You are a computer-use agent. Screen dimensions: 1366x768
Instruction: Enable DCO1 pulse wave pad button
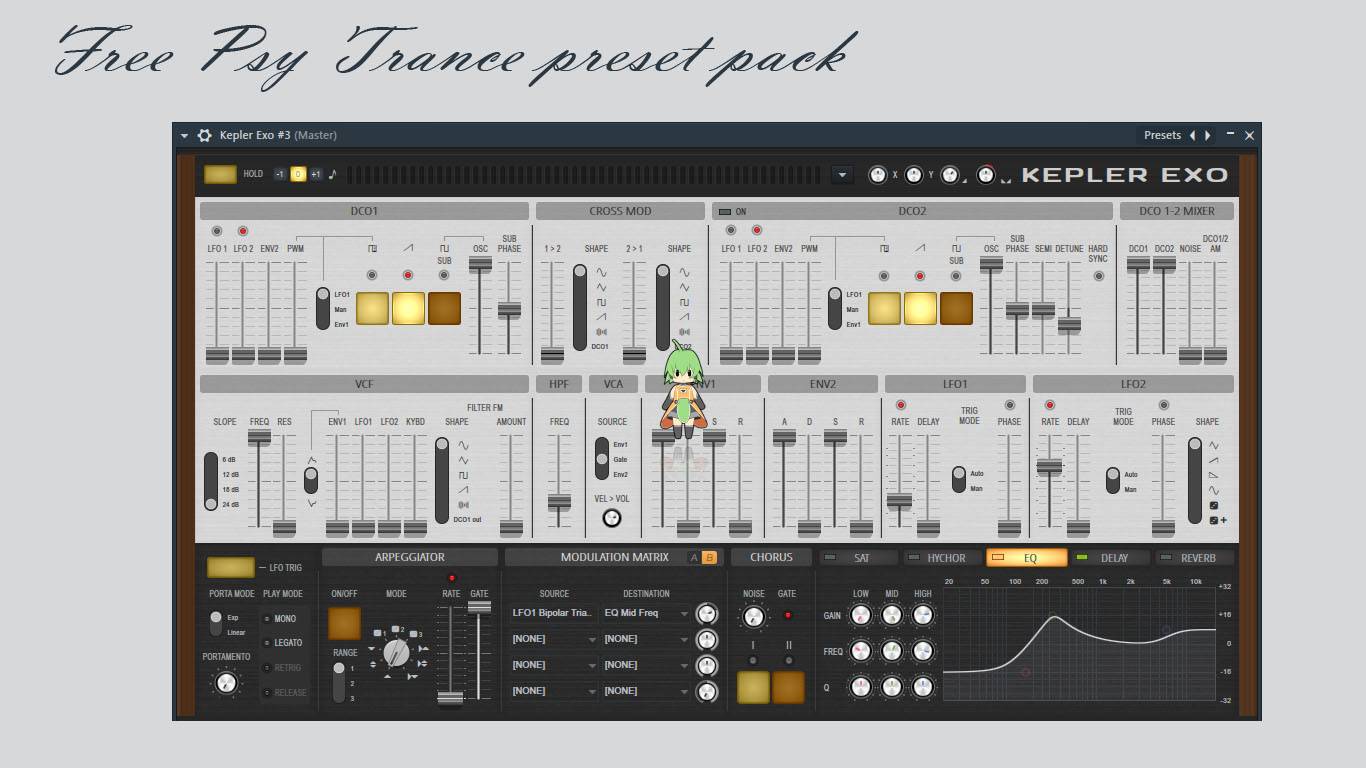(372, 308)
